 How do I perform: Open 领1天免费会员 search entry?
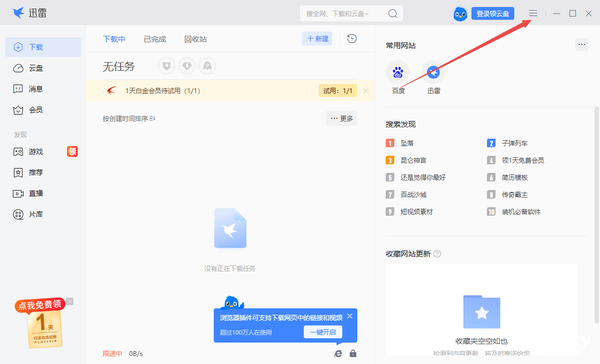point(515,160)
